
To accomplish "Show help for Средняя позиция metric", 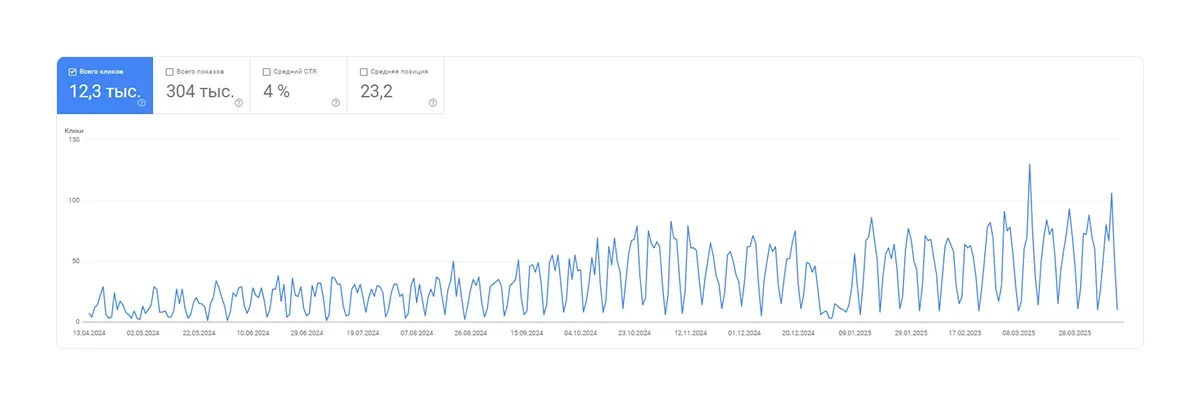I will click(x=432, y=103).
